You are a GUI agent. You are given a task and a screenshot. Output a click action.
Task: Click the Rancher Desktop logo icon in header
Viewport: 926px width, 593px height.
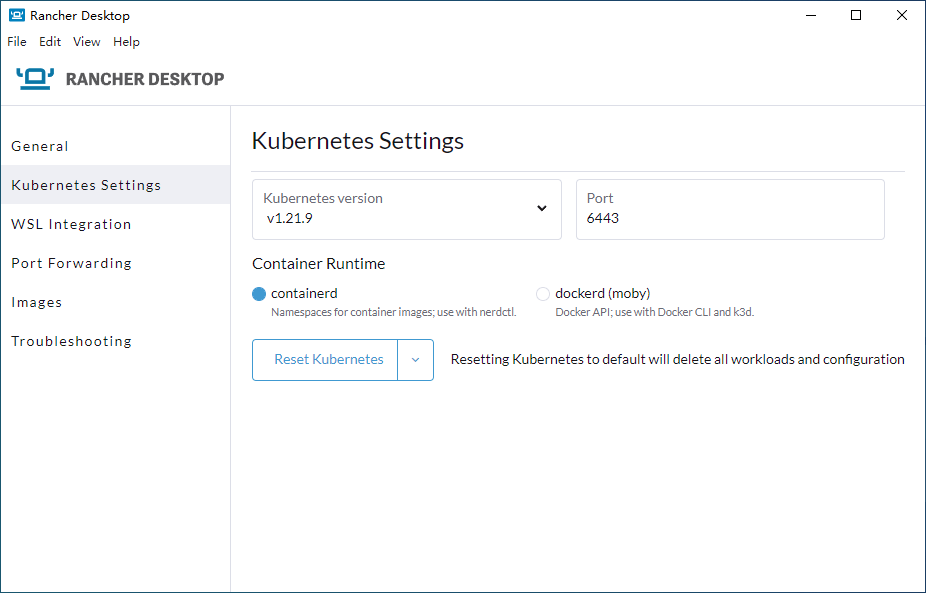coord(35,79)
